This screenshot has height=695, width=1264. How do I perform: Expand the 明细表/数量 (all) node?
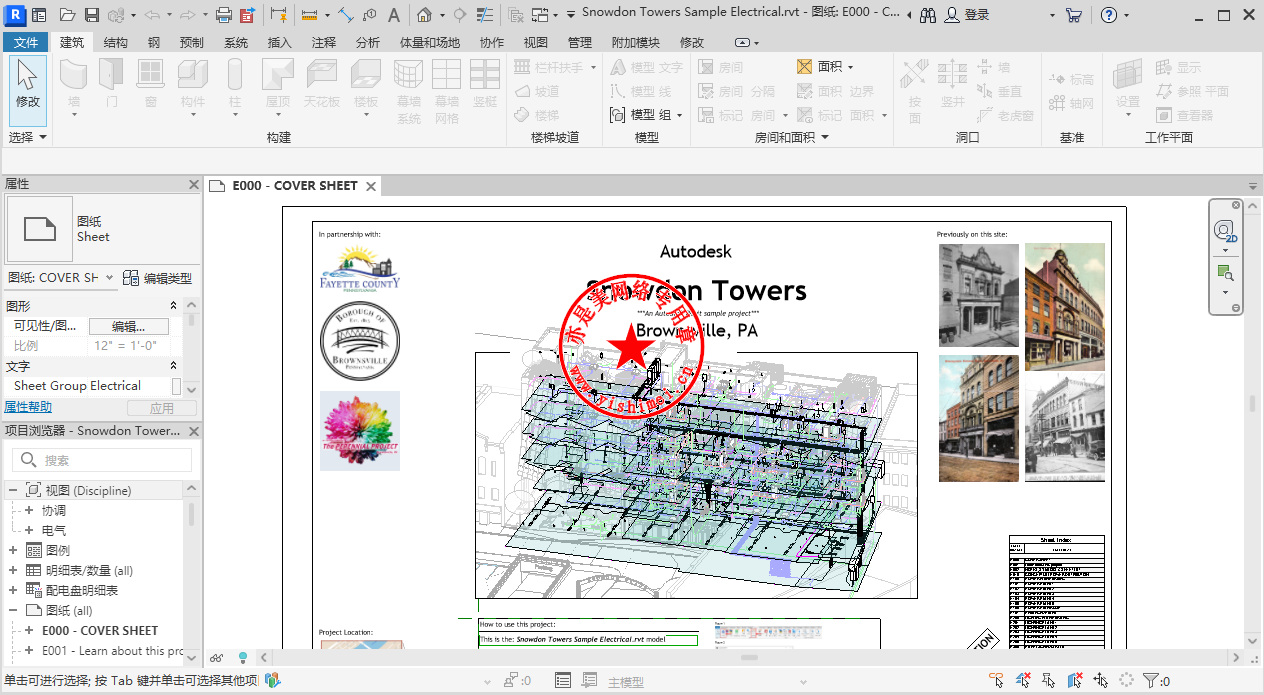tap(13, 570)
